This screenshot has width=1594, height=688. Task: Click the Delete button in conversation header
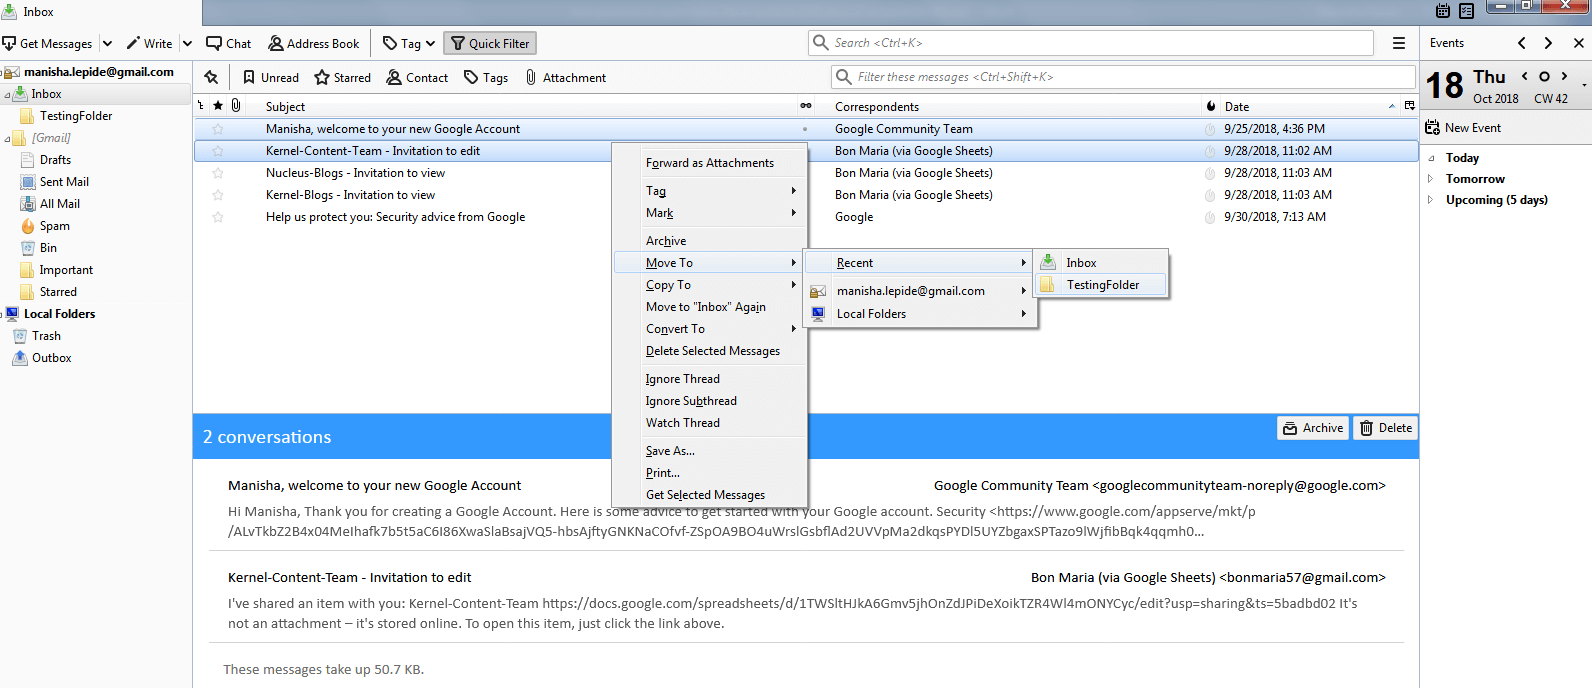(x=1386, y=428)
